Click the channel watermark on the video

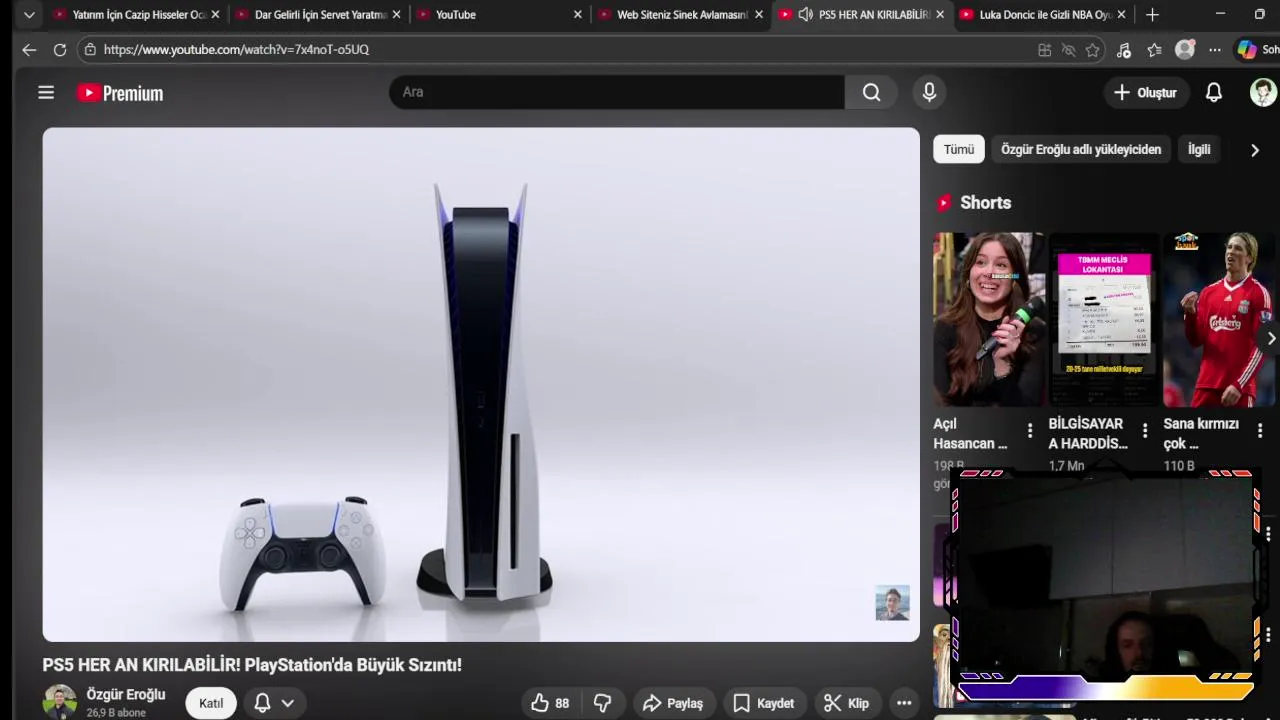(892, 603)
